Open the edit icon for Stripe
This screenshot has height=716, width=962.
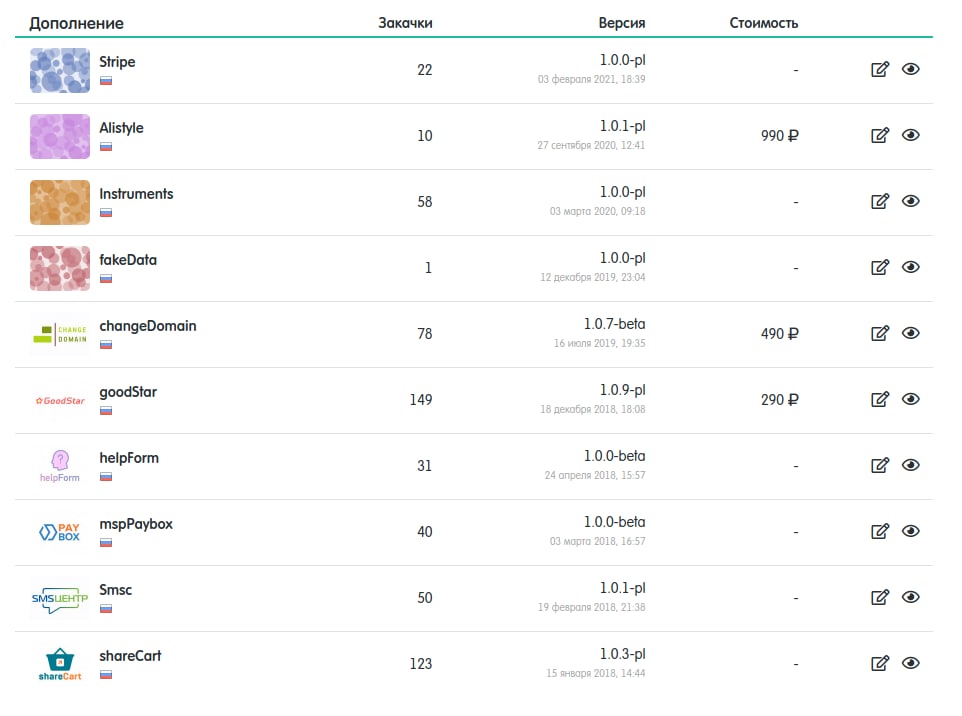(880, 69)
